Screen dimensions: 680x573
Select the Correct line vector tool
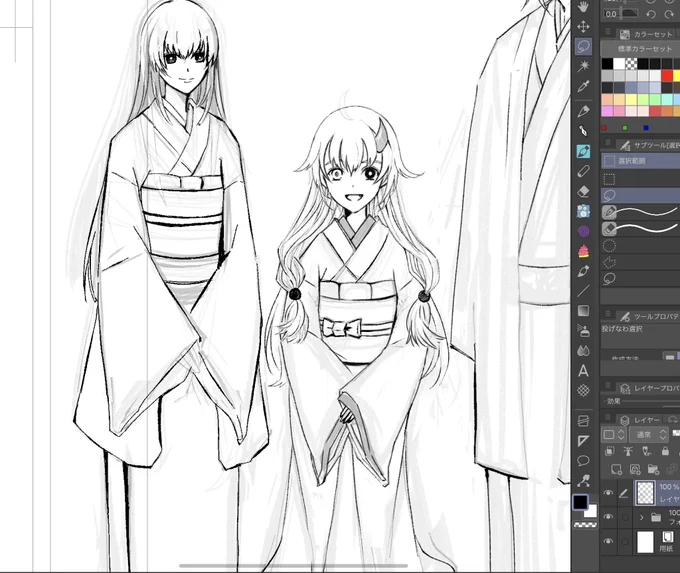pyautogui.click(x=584, y=481)
